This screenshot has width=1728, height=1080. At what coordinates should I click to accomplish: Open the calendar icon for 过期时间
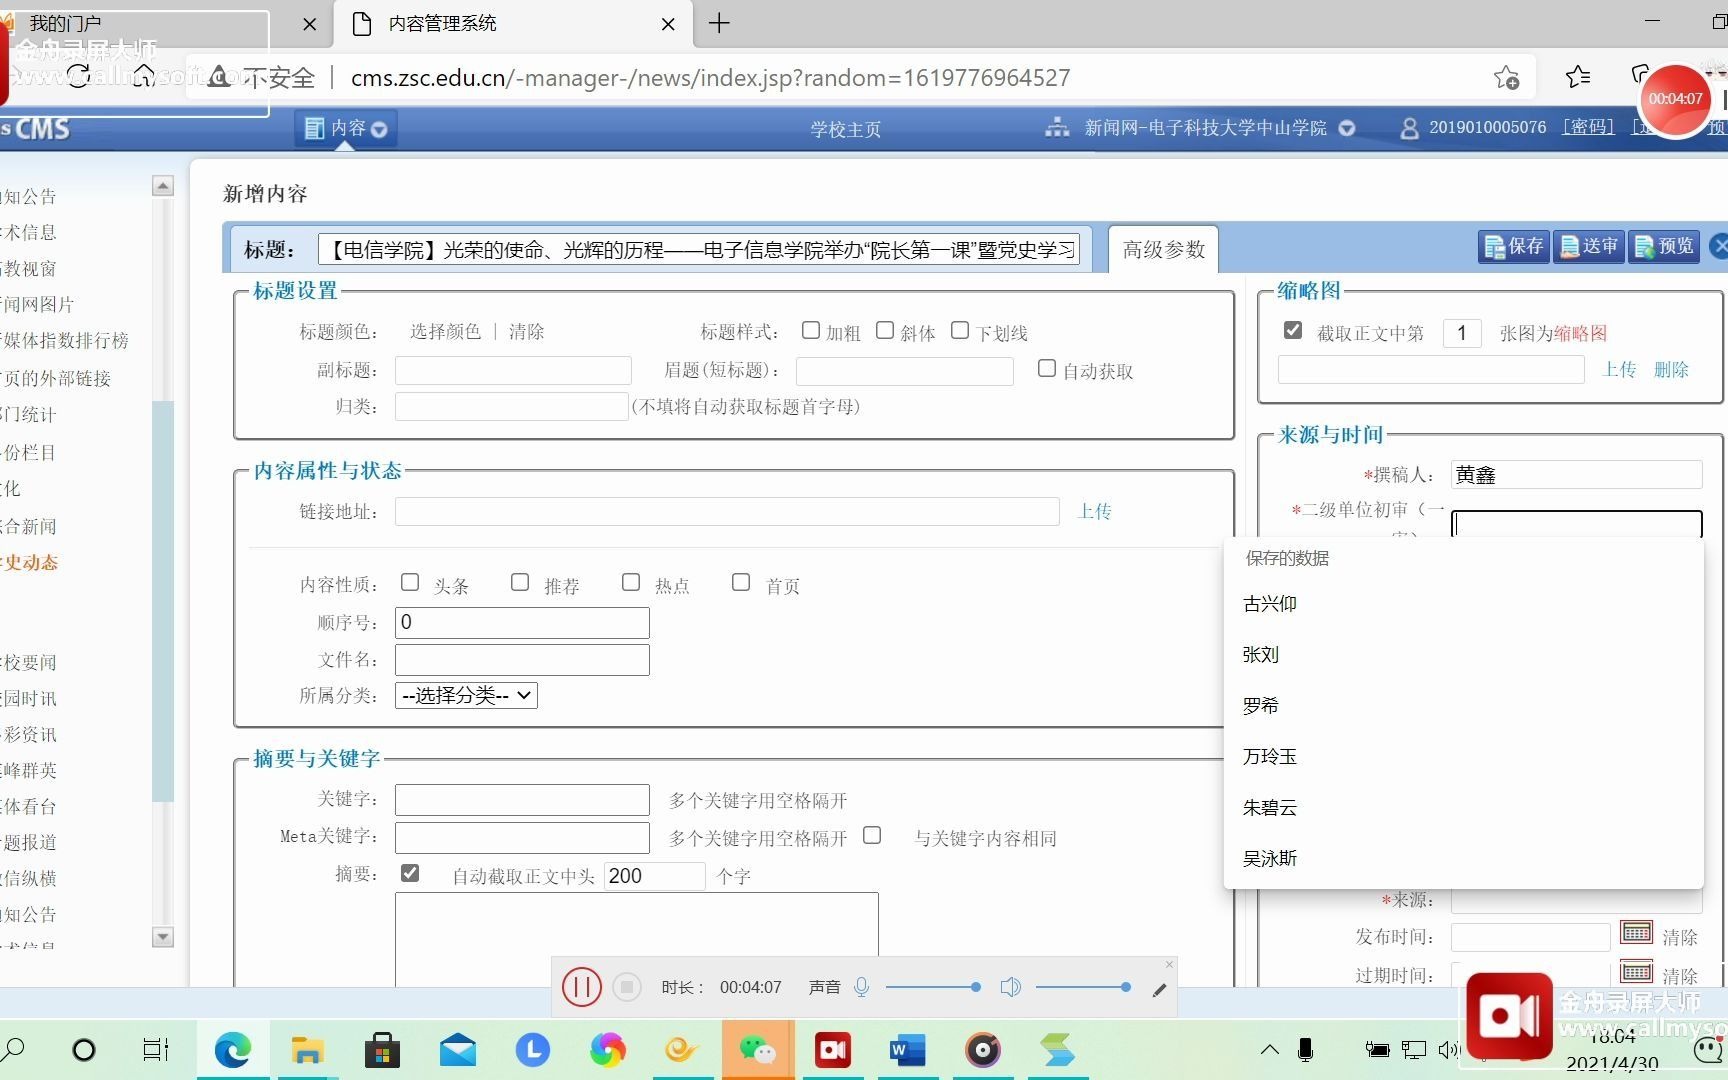[1637, 971]
